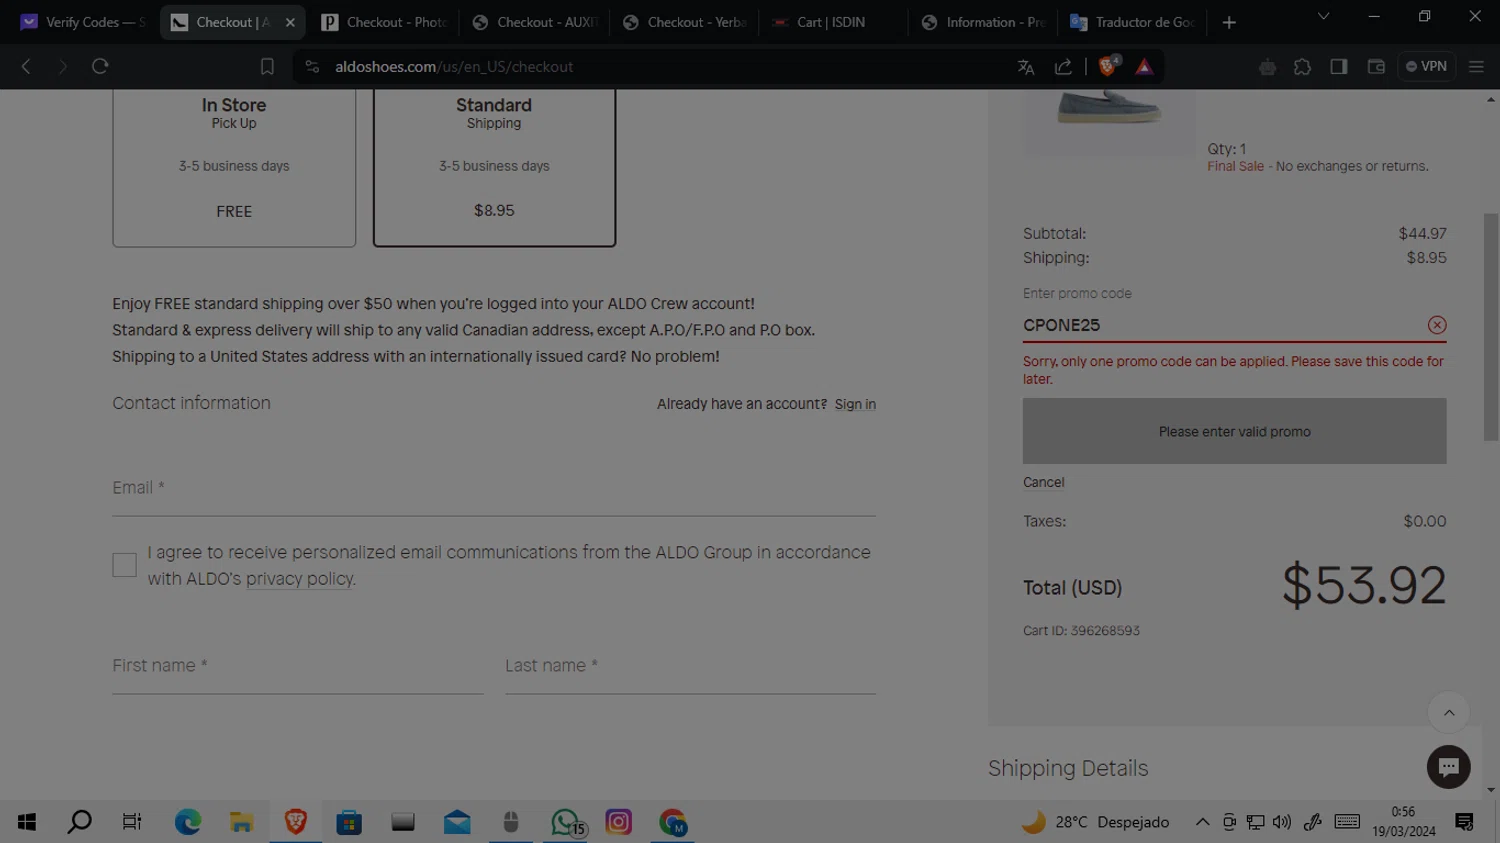Click the First name field
Viewport: 1500px width, 843px height.
pos(298,667)
